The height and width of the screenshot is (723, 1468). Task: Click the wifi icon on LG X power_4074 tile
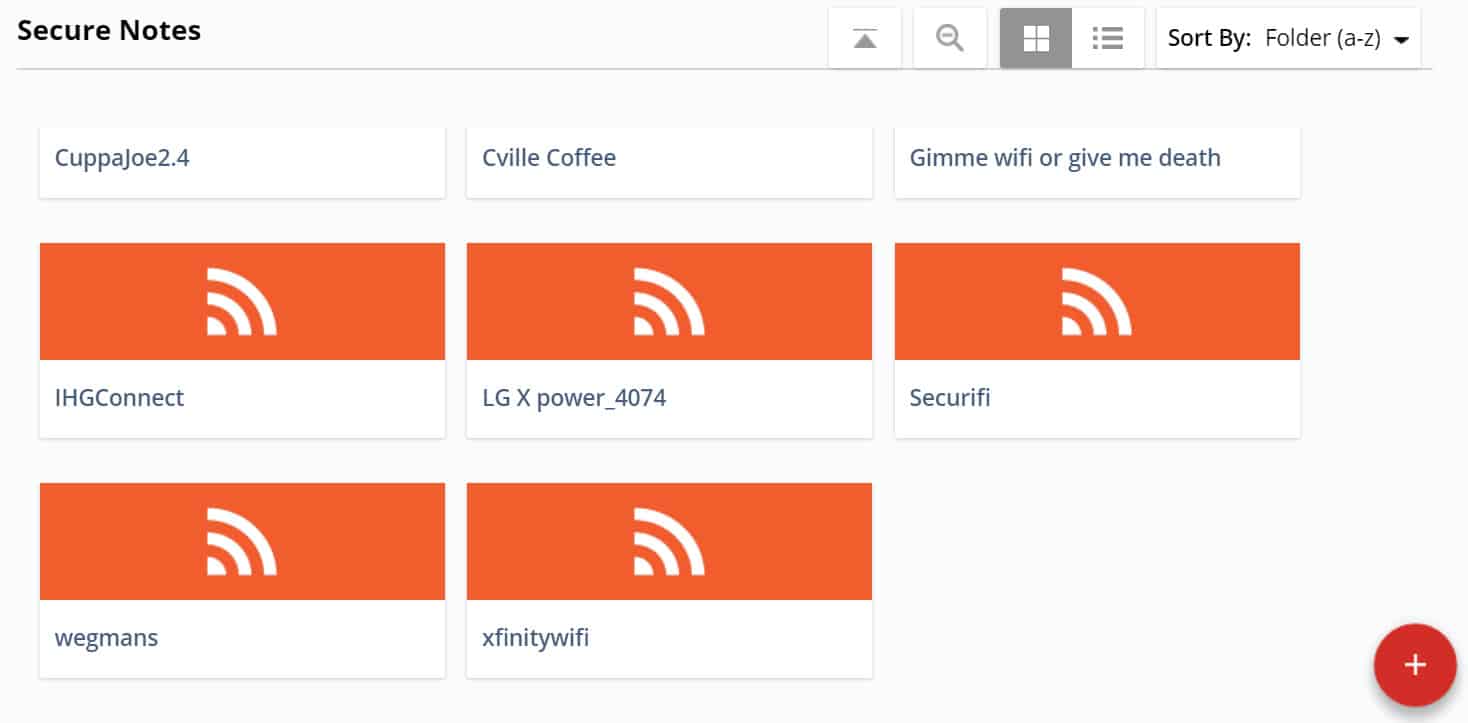669,301
